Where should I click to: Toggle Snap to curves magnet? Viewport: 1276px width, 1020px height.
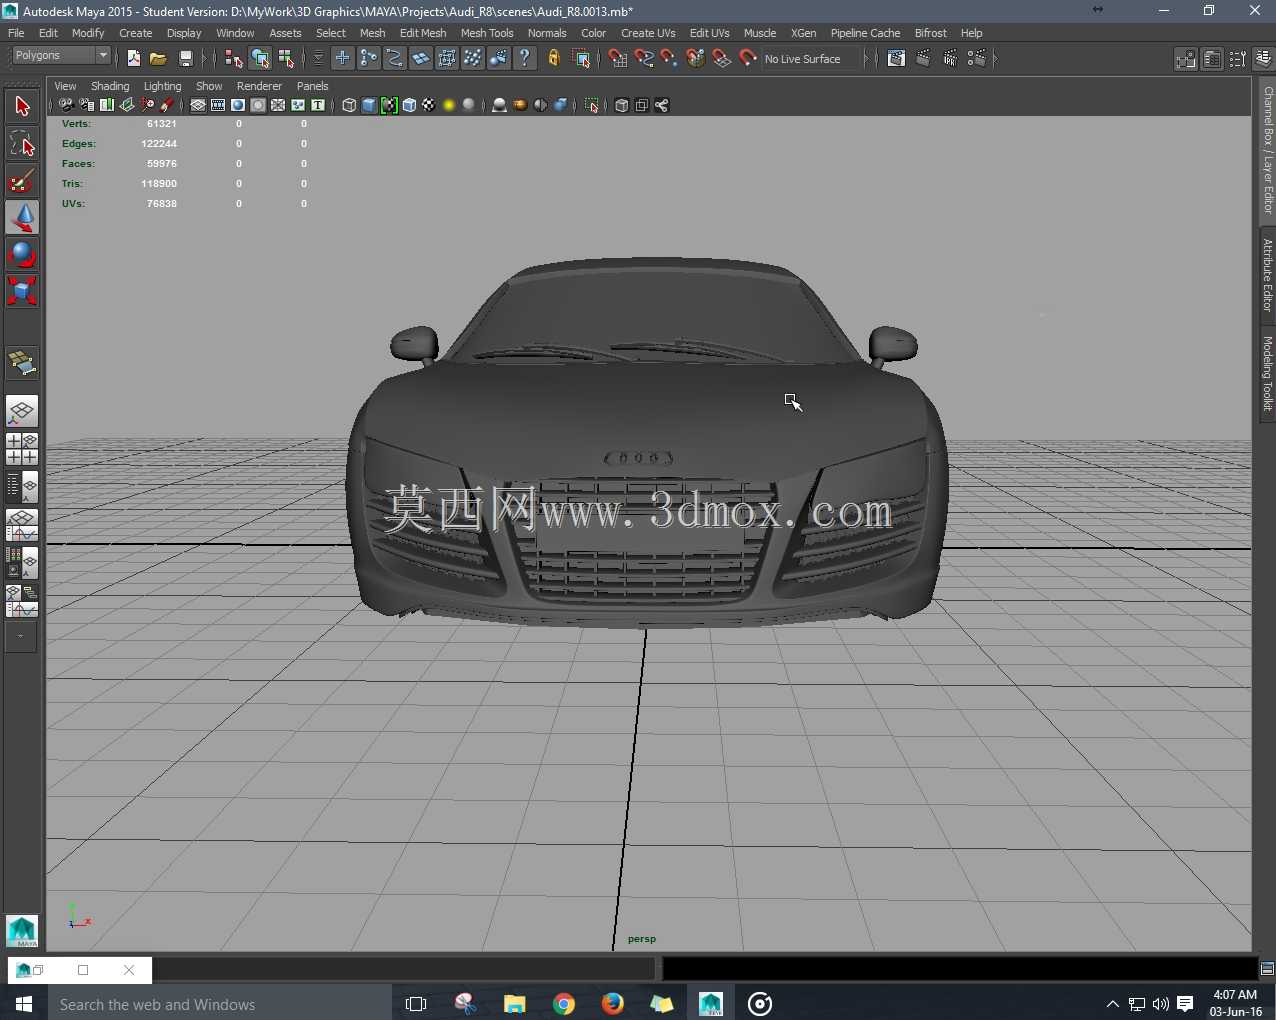[644, 59]
